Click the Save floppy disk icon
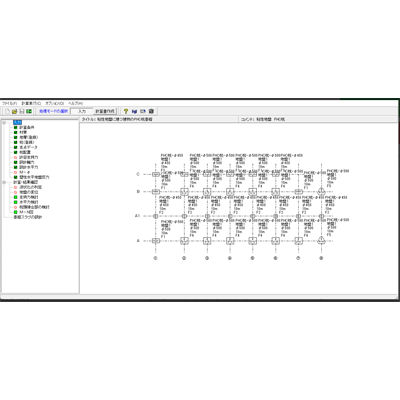Image resolution: width=400 pixels, height=400 pixels. [x=22, y=111]
